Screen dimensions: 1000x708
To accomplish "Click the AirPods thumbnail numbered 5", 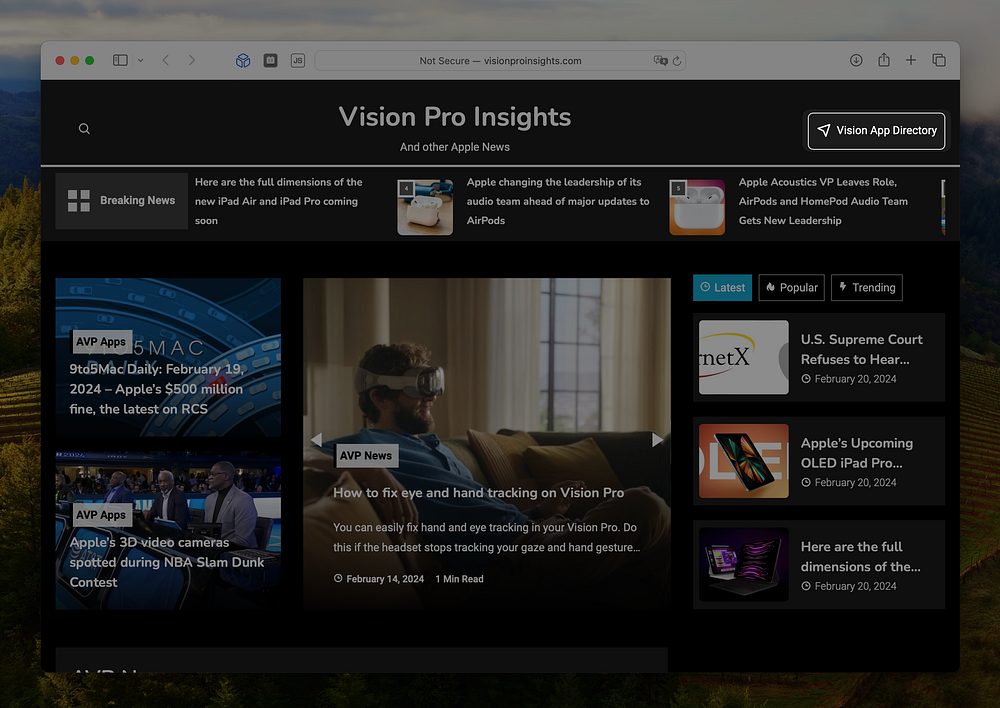I will coord(697,207).
